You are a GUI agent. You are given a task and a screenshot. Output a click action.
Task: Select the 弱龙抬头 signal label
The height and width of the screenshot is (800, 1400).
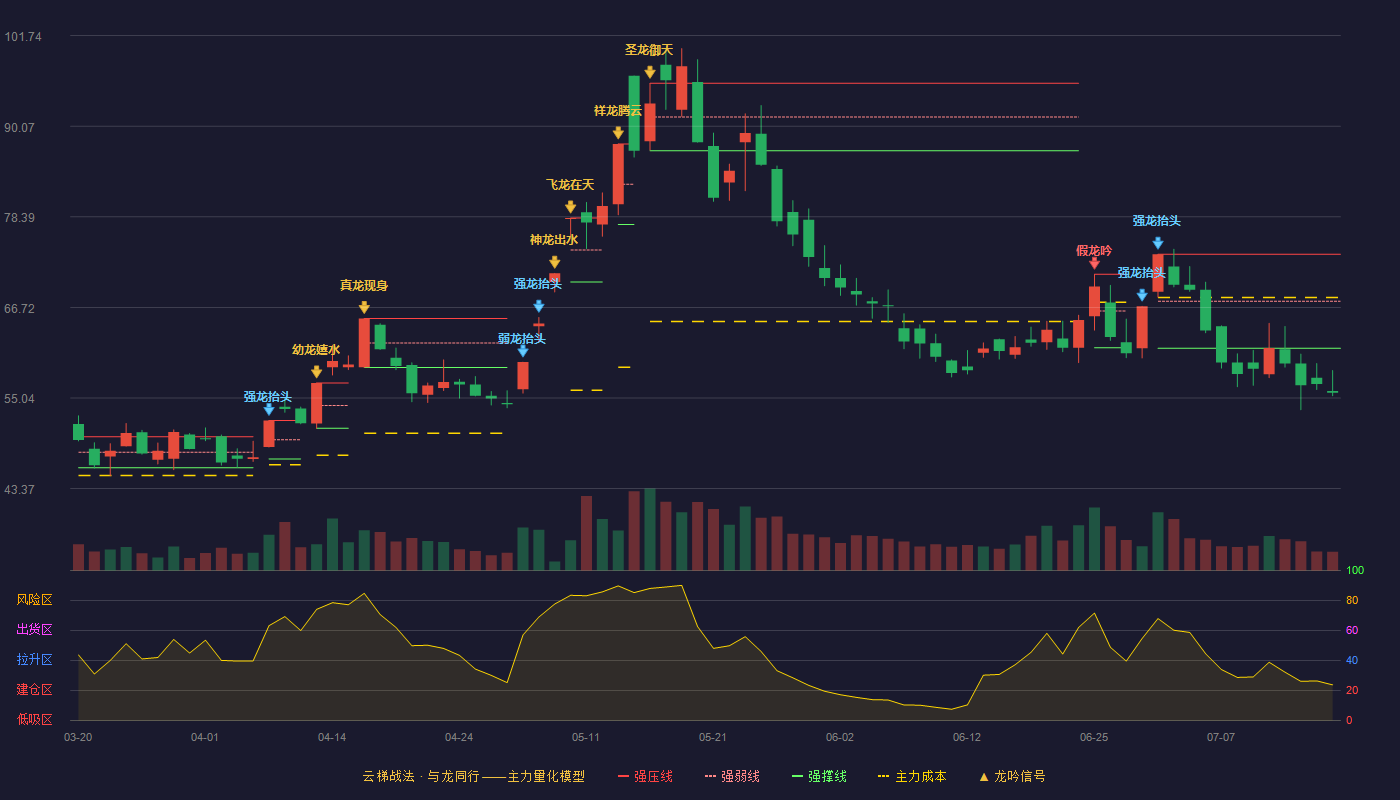point(522,339)
